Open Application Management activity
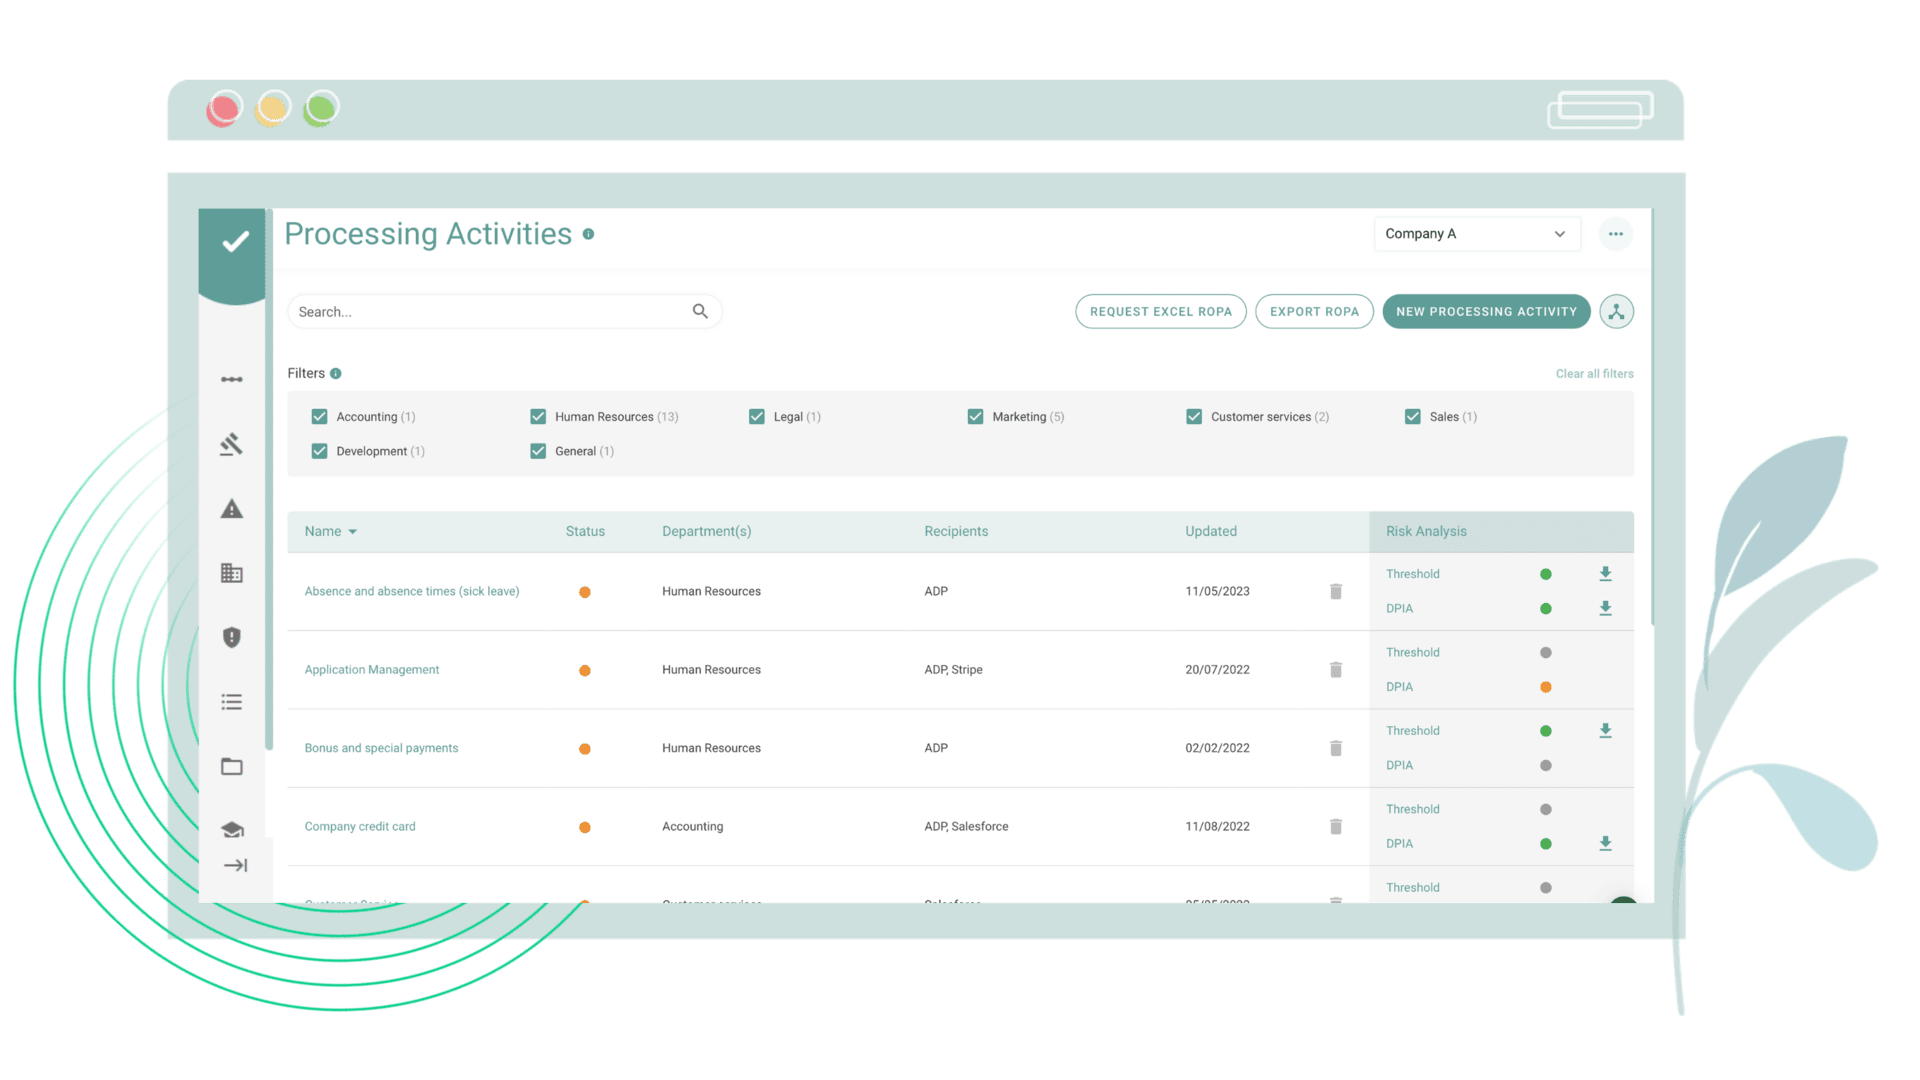Image resolution: width=1920 pixels, height=1080 pixels. (372, 670)
